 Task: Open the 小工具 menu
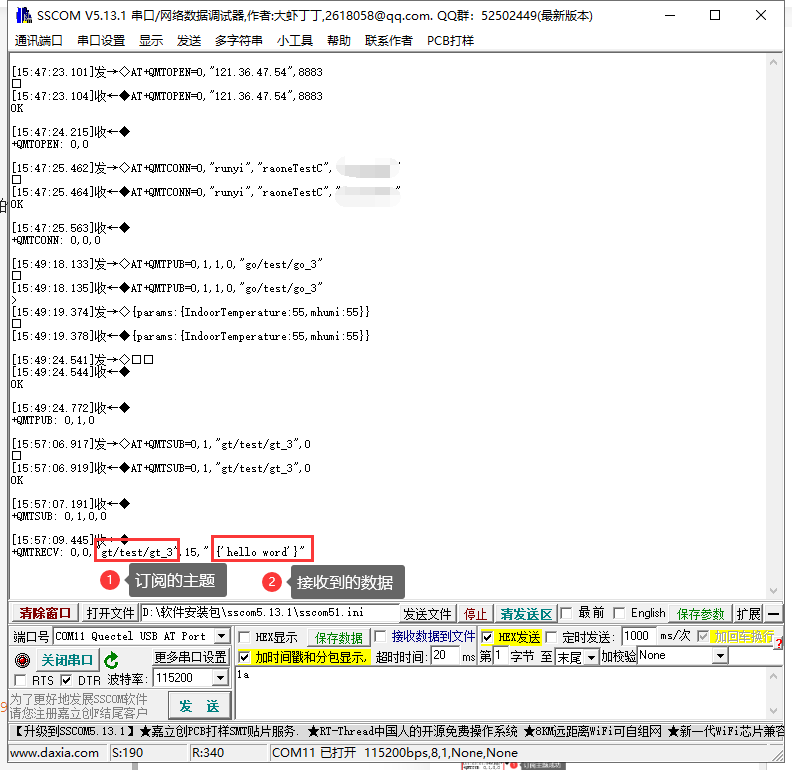point(295,40)
